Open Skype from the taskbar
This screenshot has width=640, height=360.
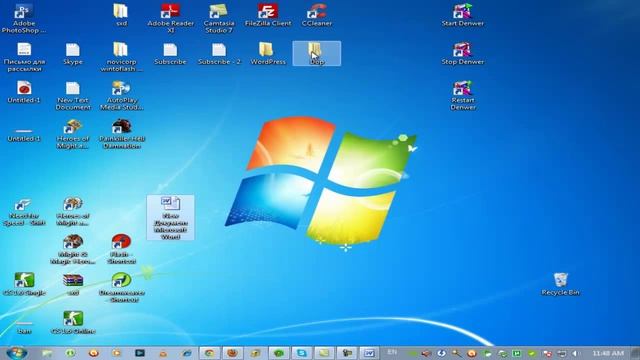302,353
